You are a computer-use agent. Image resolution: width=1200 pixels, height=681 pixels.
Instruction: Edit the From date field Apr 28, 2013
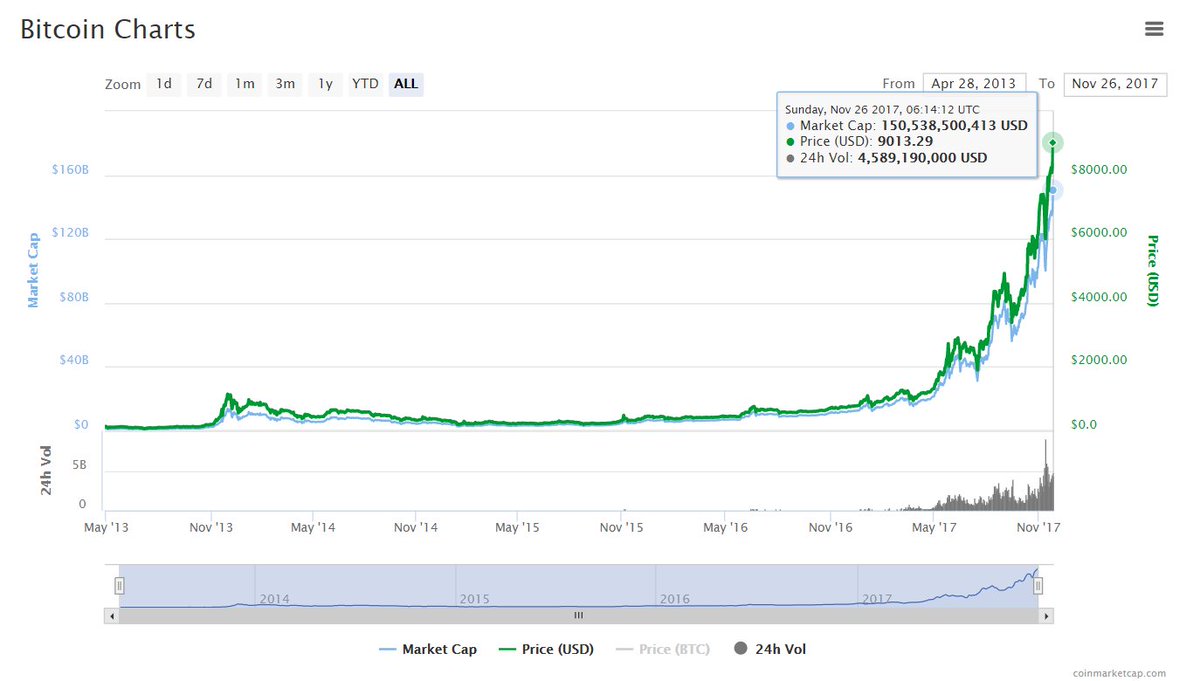(975, 84)
